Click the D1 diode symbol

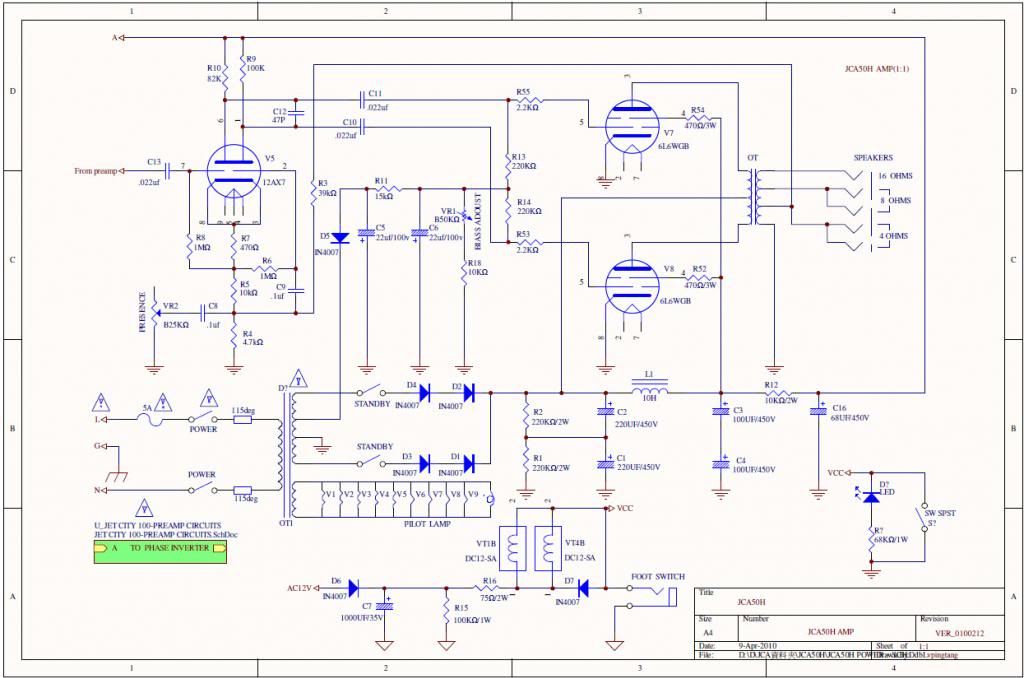[x=468, y=464]
